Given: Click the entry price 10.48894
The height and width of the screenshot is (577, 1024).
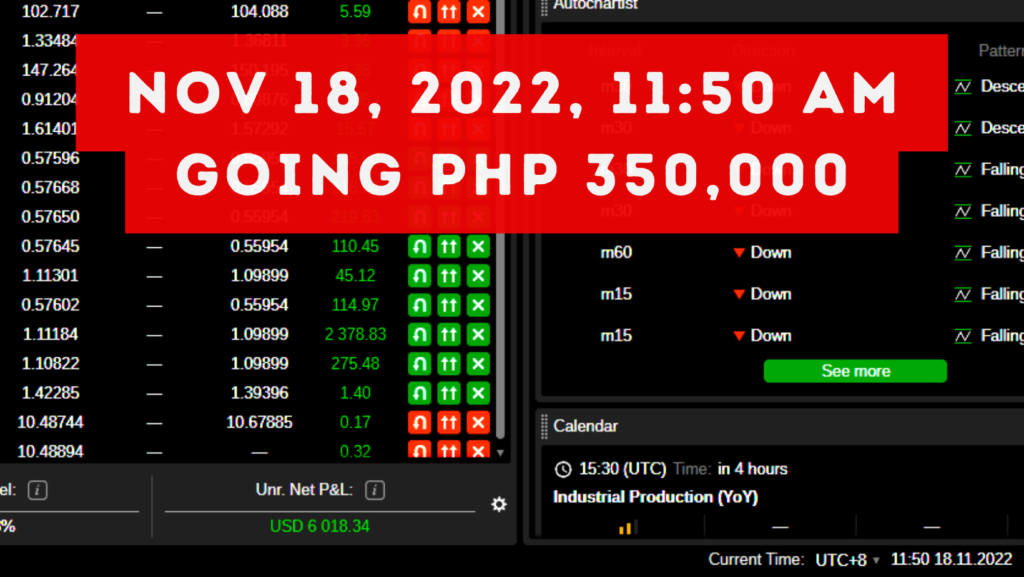Looking at the screenshot, I should pos(50,452).
